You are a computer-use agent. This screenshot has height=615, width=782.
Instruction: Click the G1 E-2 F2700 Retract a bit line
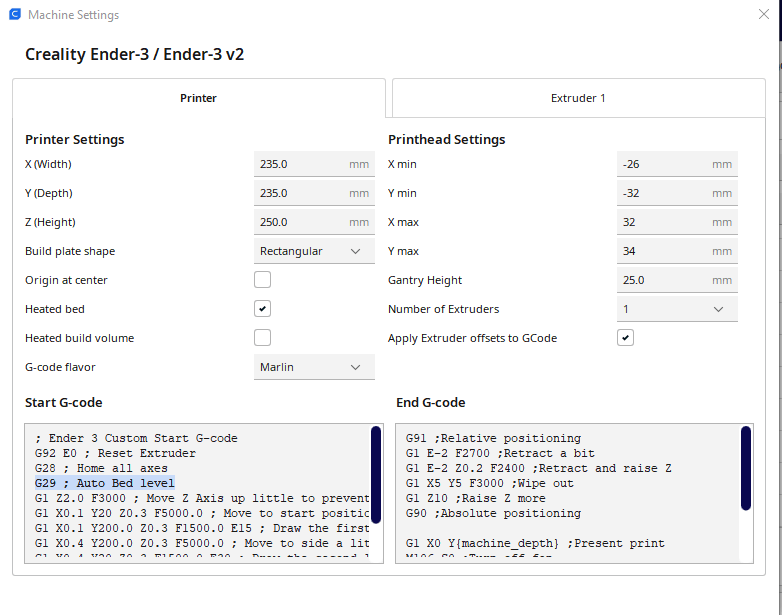pos(500,453)
